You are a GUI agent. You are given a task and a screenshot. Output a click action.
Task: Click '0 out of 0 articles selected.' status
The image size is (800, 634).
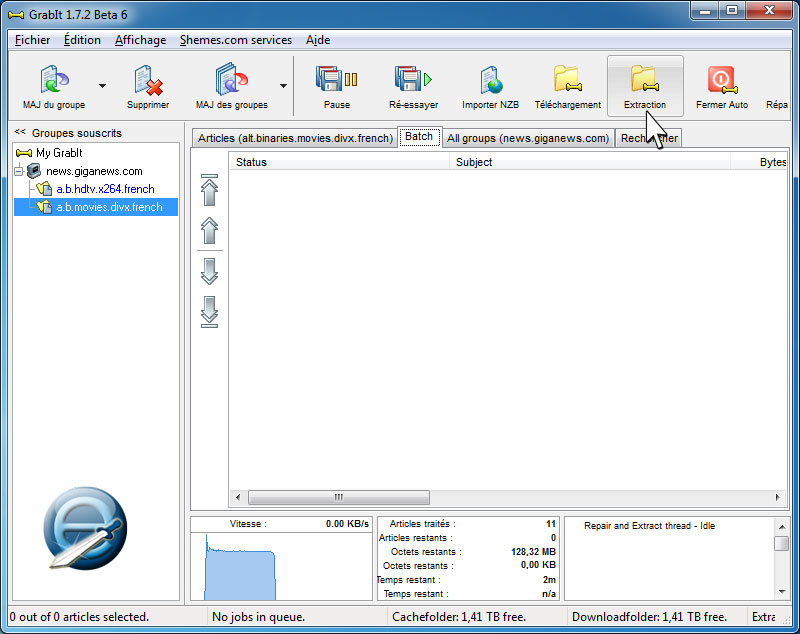(79, 617)
